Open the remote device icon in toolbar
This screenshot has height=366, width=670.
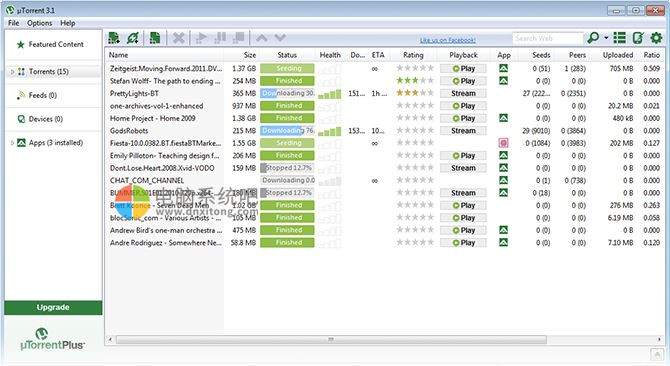coord(638,38)
